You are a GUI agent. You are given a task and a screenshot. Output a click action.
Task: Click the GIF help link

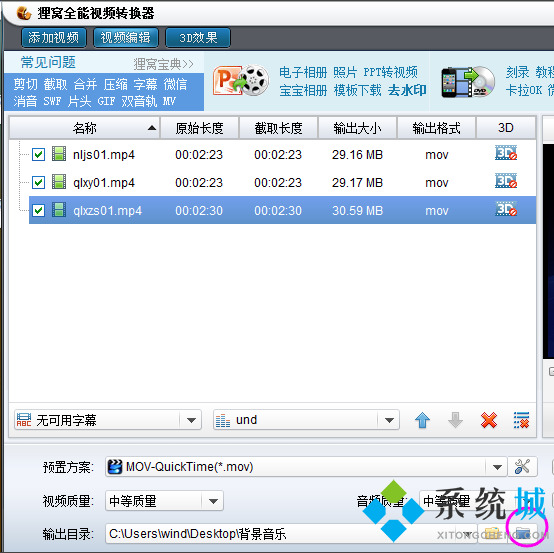pyautogui.click(x=106, y=101)
